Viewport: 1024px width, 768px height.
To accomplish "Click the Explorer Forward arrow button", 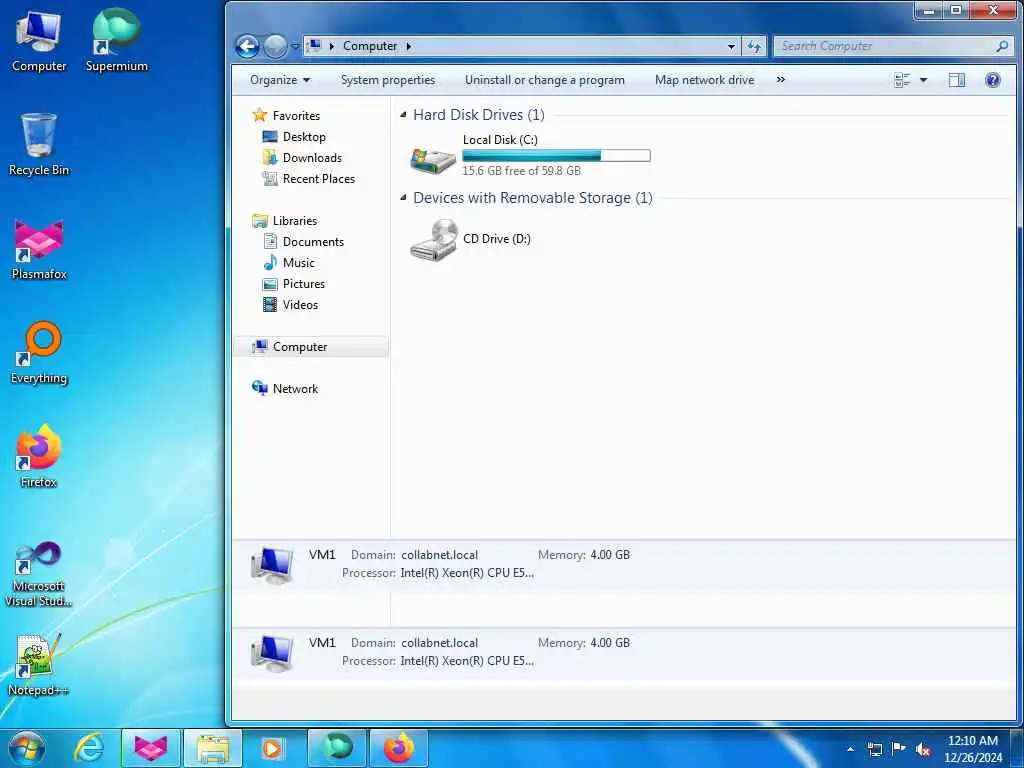I will 275,46.
